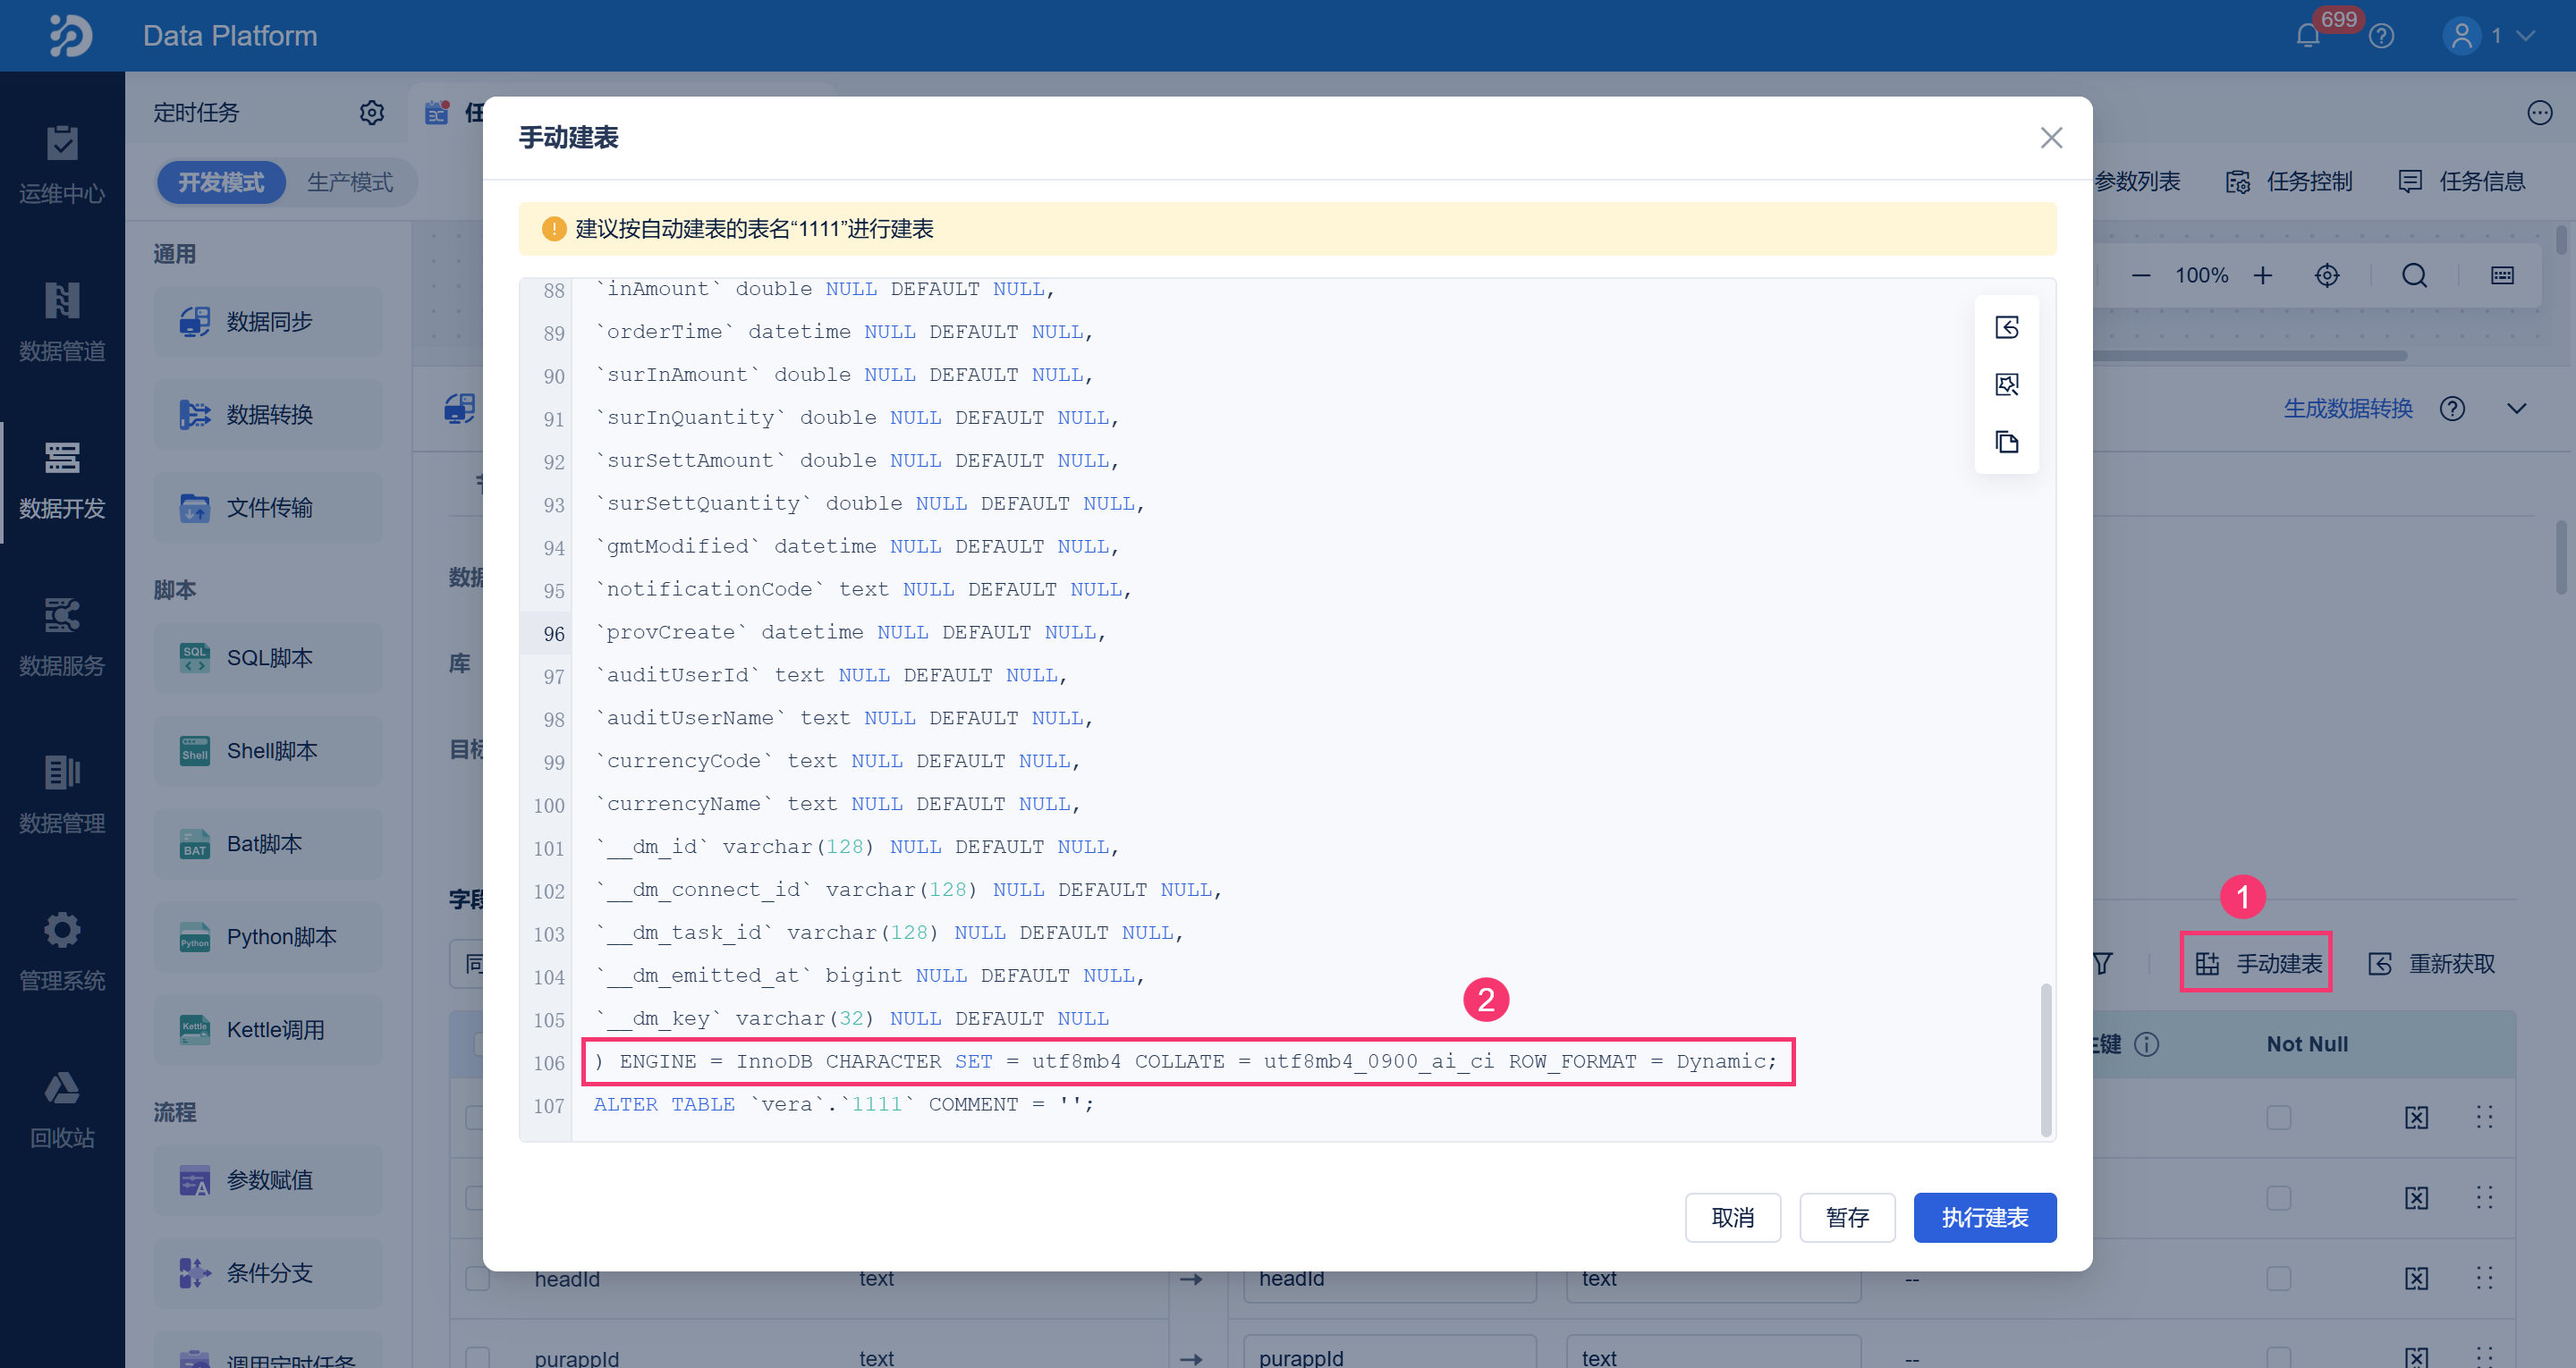The width and height of the screenshot is (2576, 1368).
Task: Open the notification bell
Action: click(2307, 36)
